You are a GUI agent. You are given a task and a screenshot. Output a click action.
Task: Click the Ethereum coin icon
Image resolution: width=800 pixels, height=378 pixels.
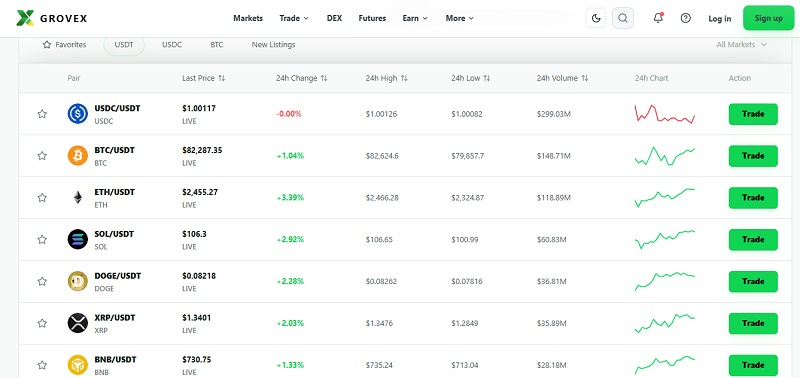click(x=78, y=197)
